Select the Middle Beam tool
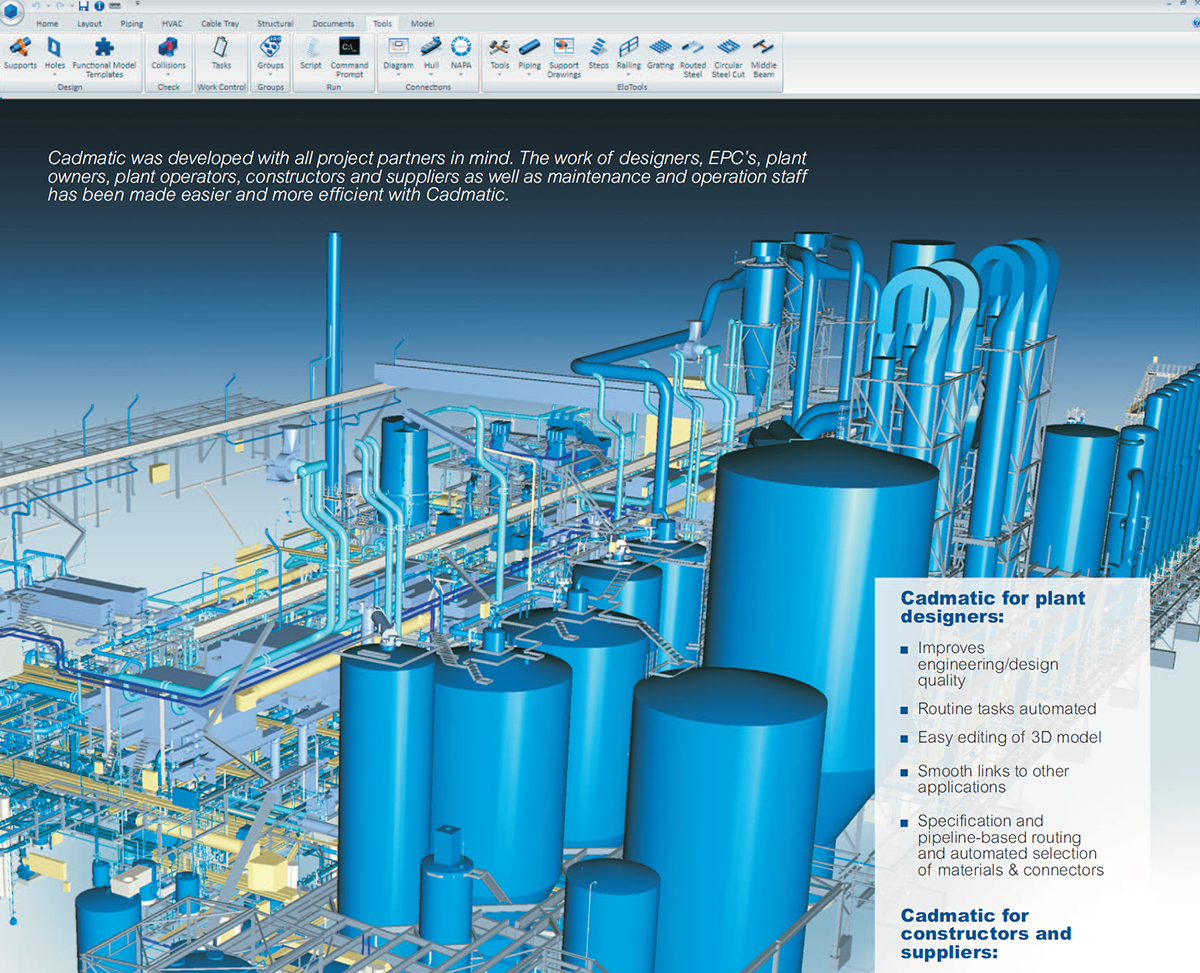This screenshot has height=973, width=1200. [x=763, y=56]
